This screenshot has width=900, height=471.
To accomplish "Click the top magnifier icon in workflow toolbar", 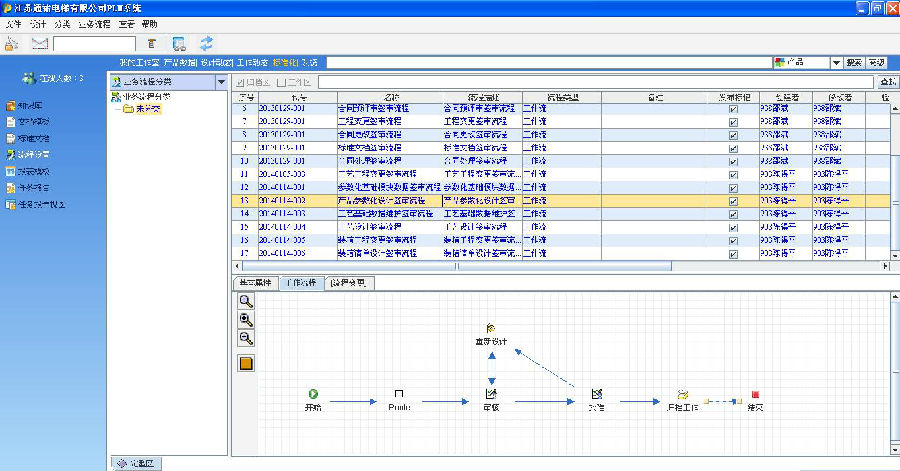I will point(246,300).
